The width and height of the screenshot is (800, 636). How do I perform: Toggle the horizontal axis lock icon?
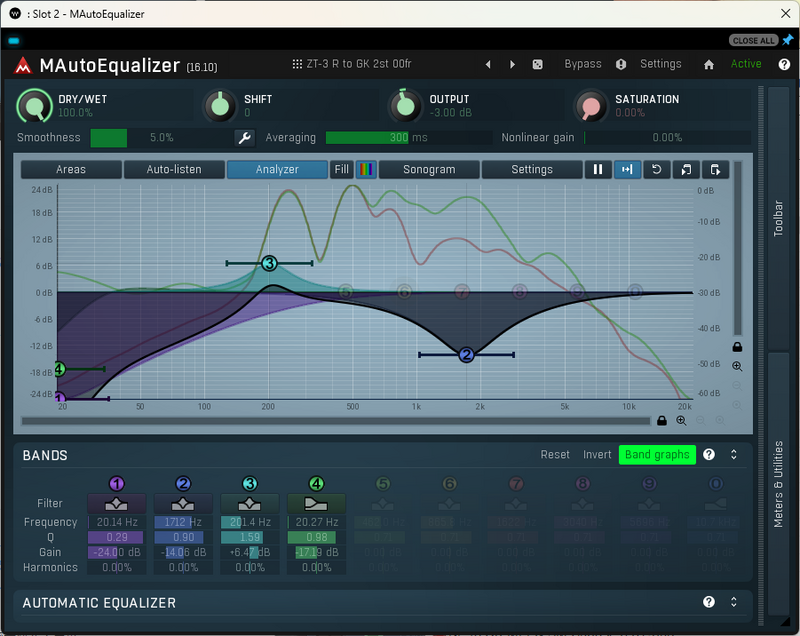coord(662,421)
